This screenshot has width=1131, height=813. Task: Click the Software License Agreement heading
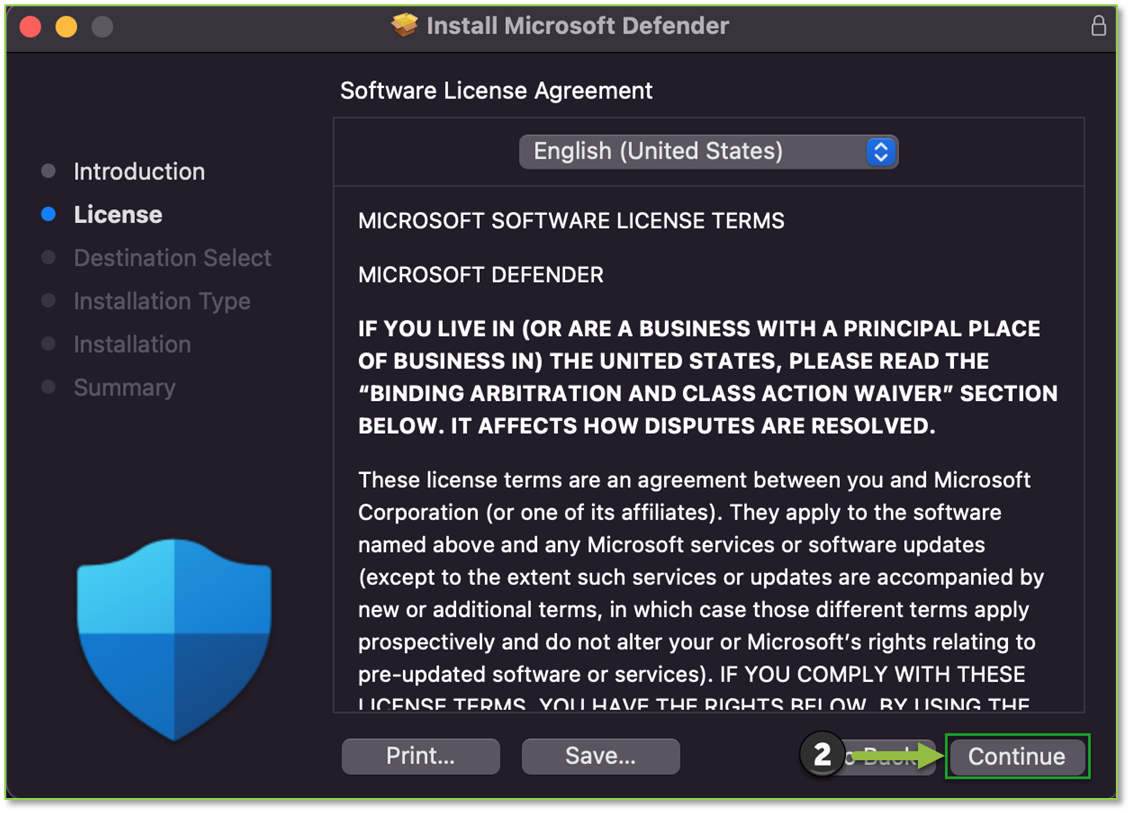496,90
